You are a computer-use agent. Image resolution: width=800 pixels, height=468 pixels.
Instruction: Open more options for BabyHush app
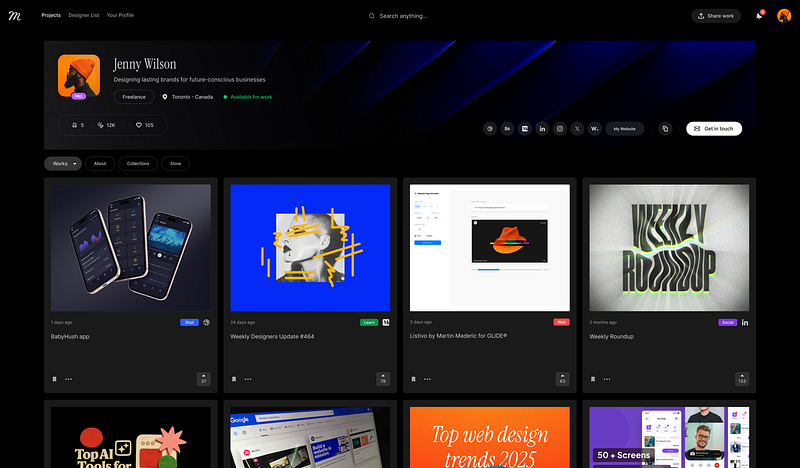click(x=68, y=379)
